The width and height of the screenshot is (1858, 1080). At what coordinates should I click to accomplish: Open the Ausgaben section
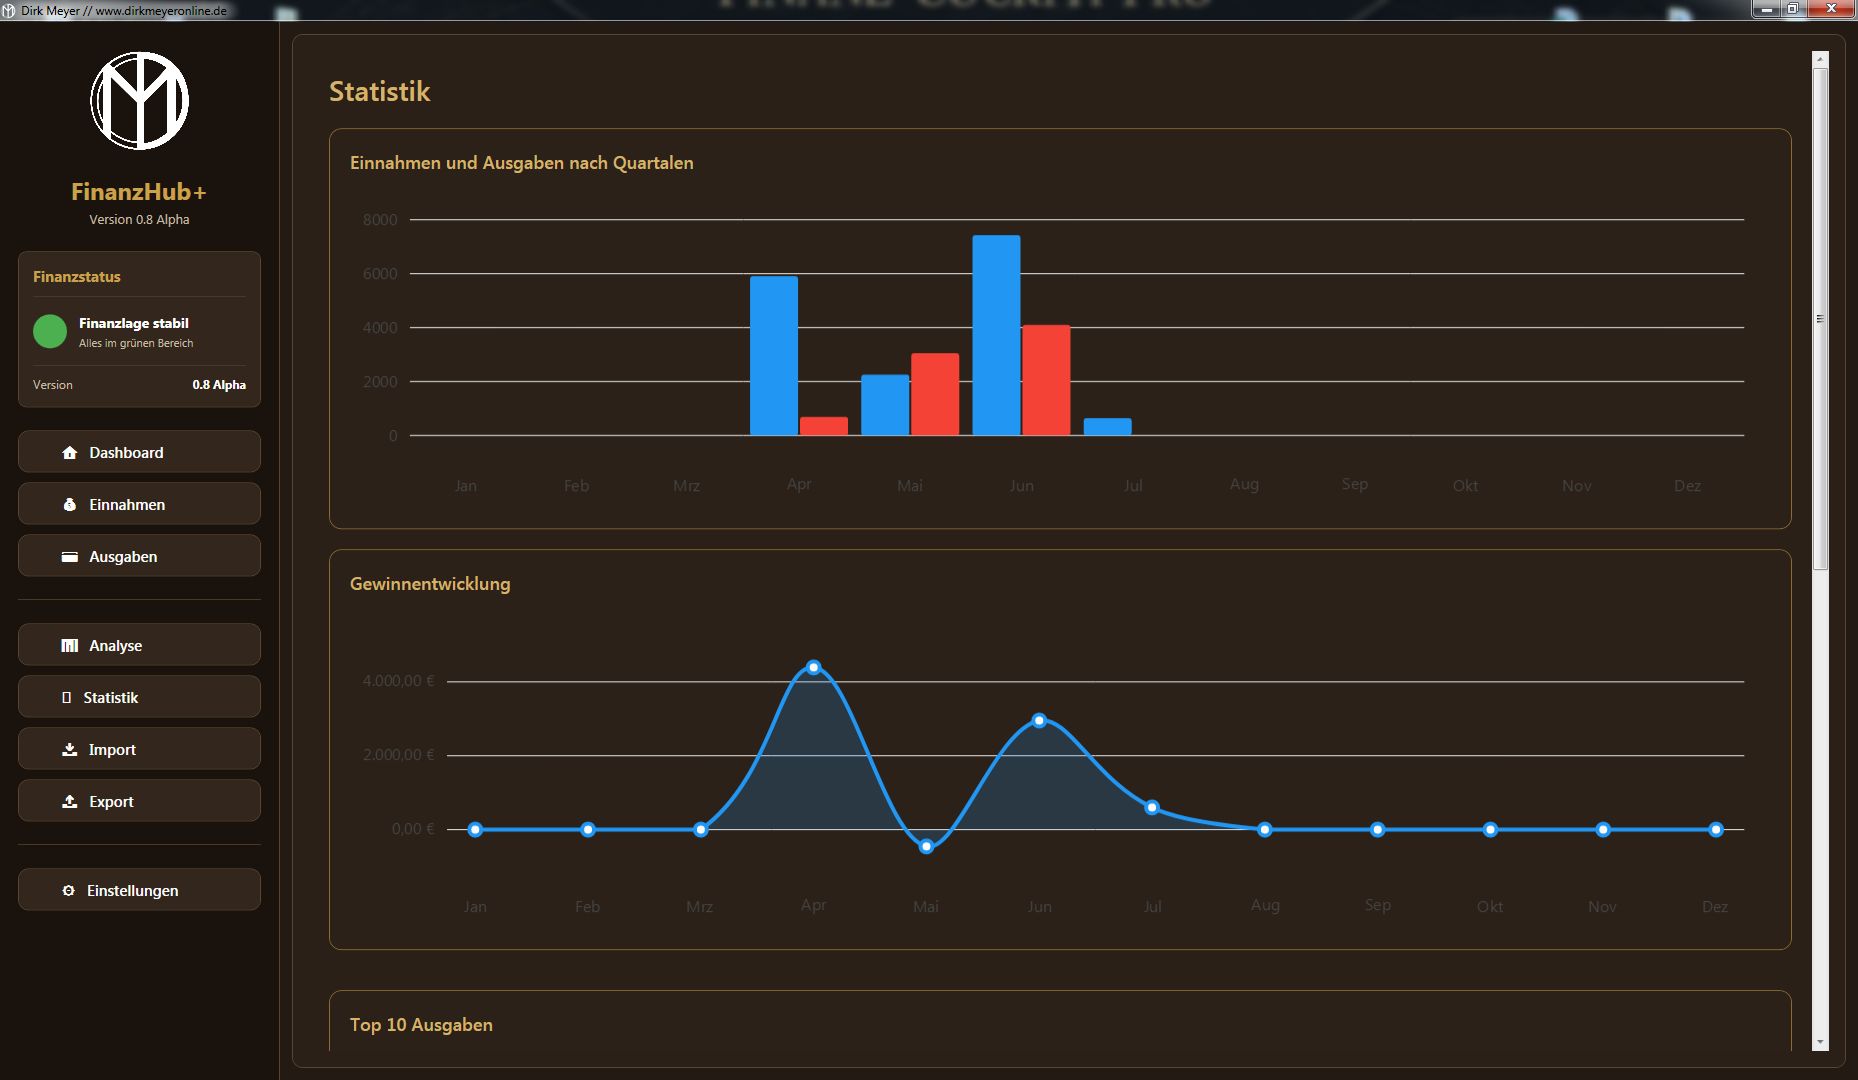tap(139, 556)
